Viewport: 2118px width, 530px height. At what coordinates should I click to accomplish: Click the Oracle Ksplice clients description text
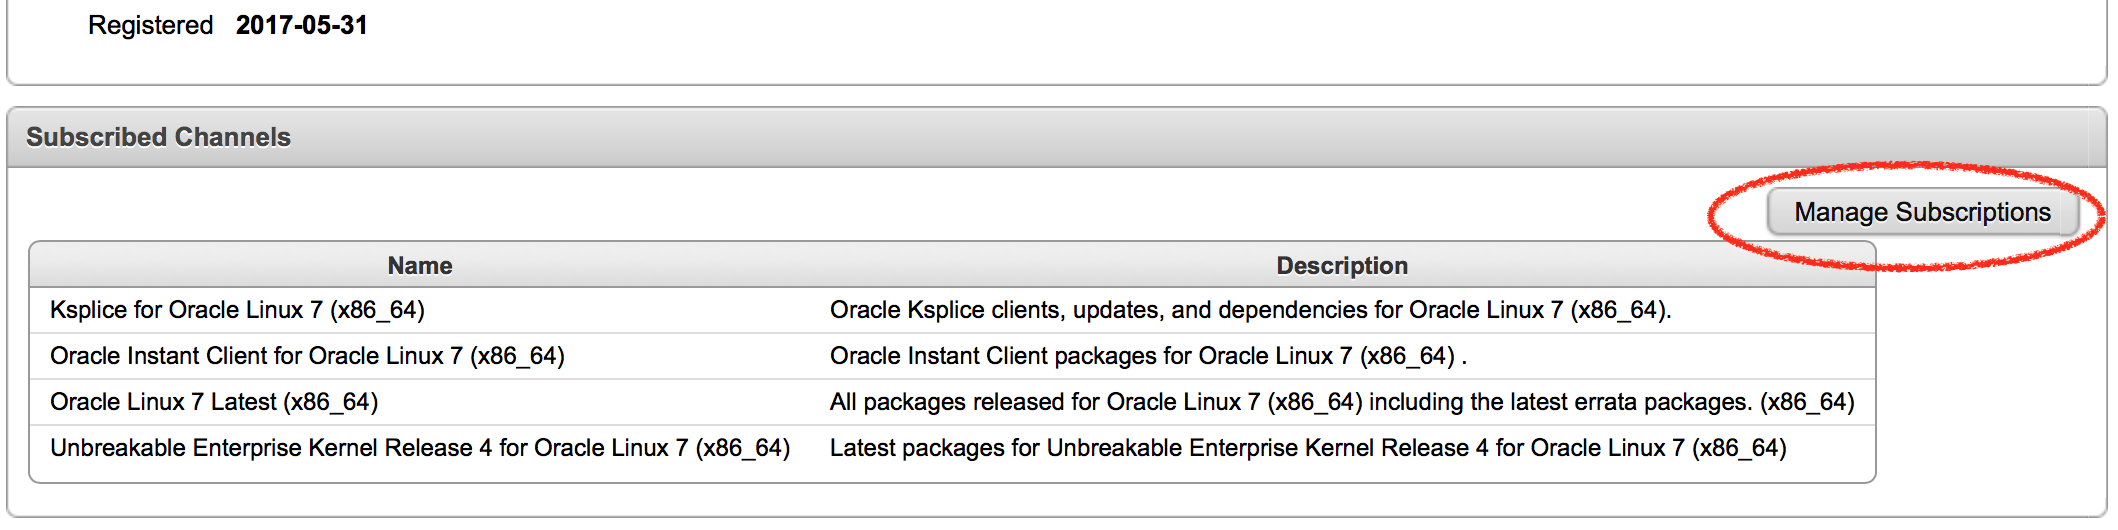click(x=1250, y=310)
